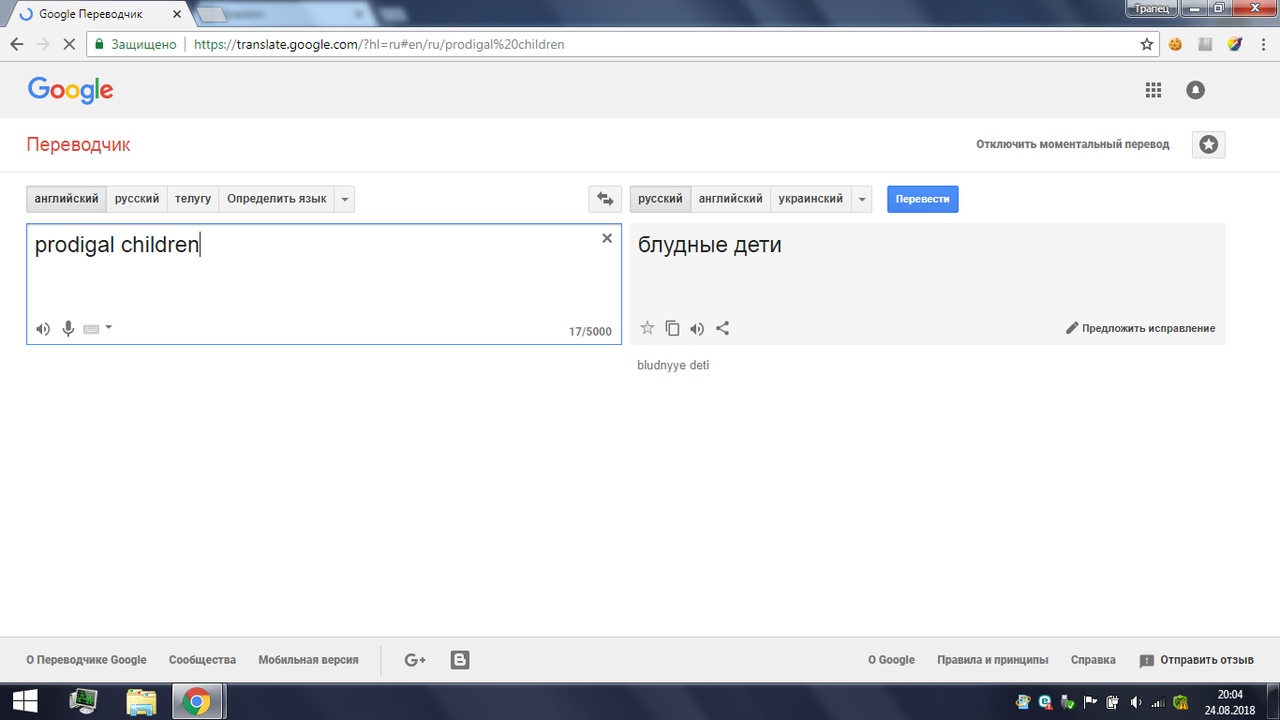Click the Chrome taskbar icon
The width and height of the screenshot is (1280, 720).
pyautogui.click(x=197, y=702)
